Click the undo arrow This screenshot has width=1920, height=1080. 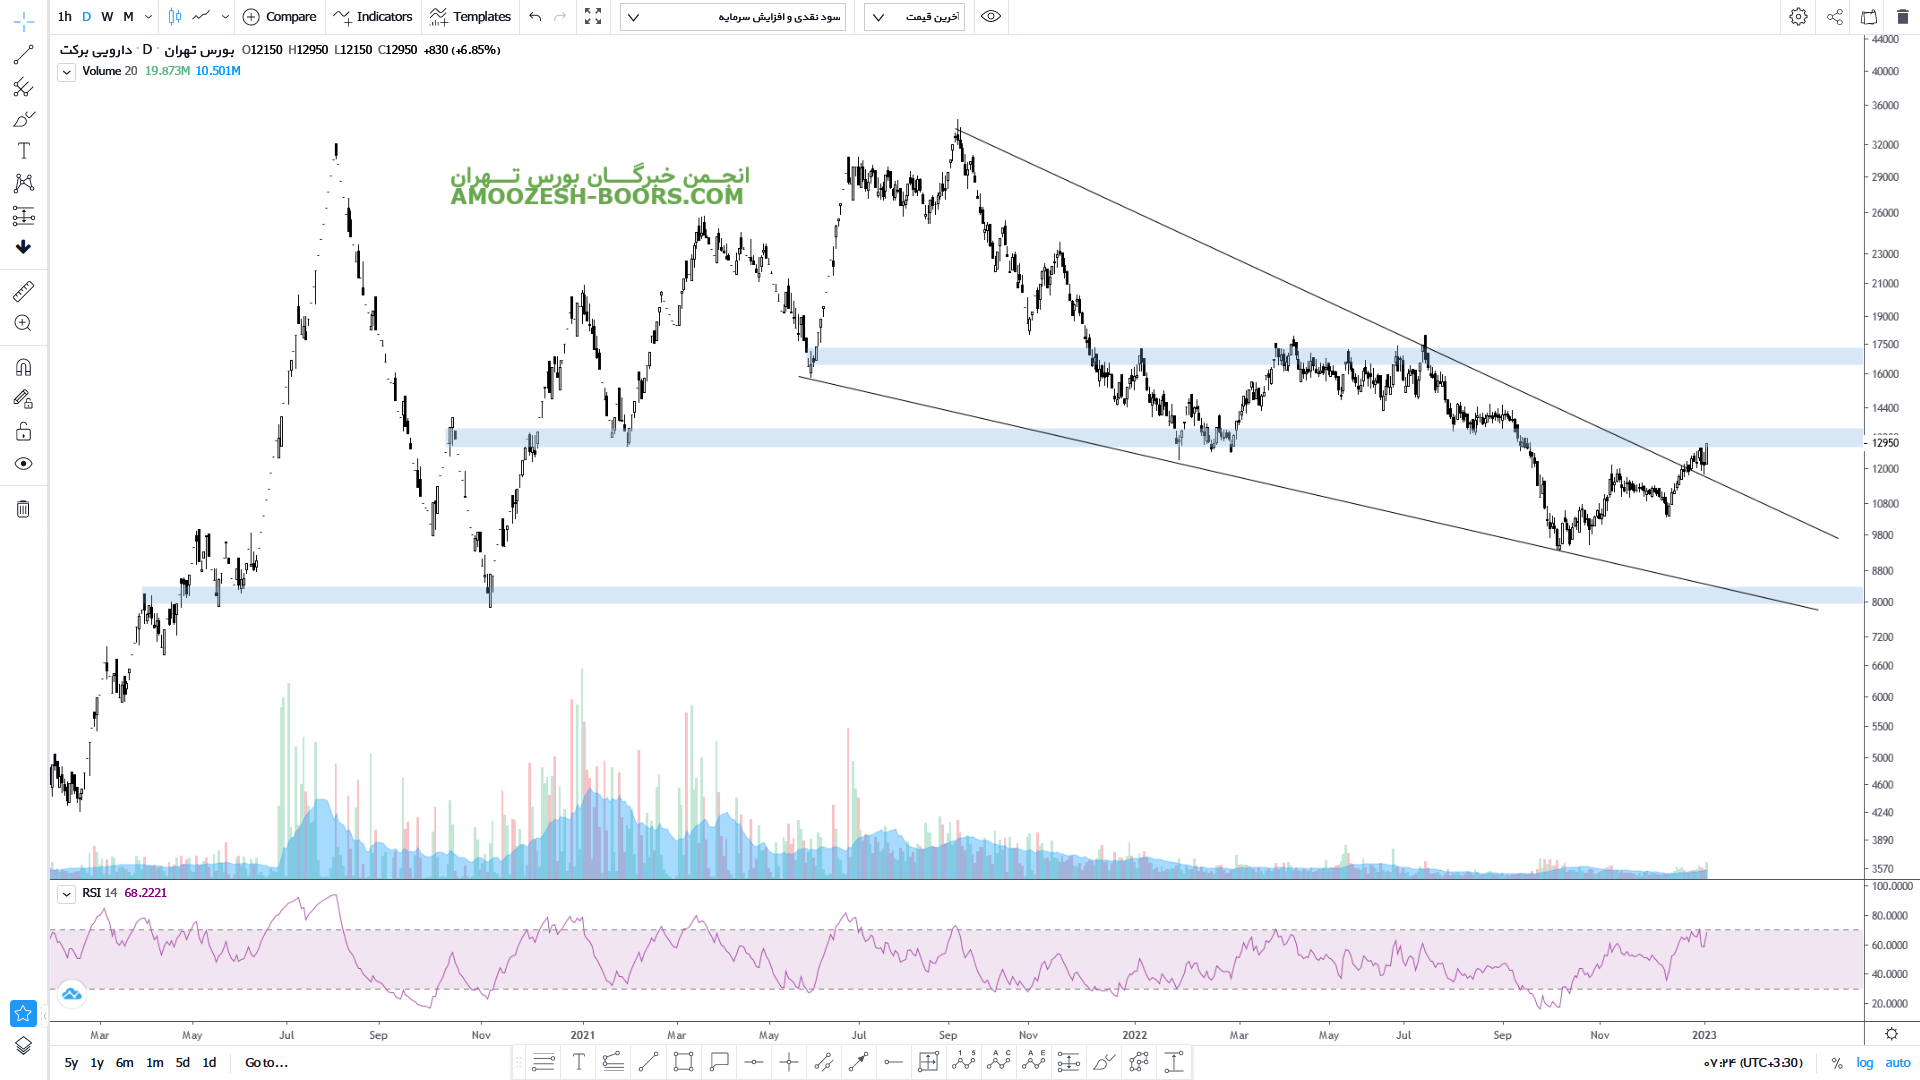[535, 16]
